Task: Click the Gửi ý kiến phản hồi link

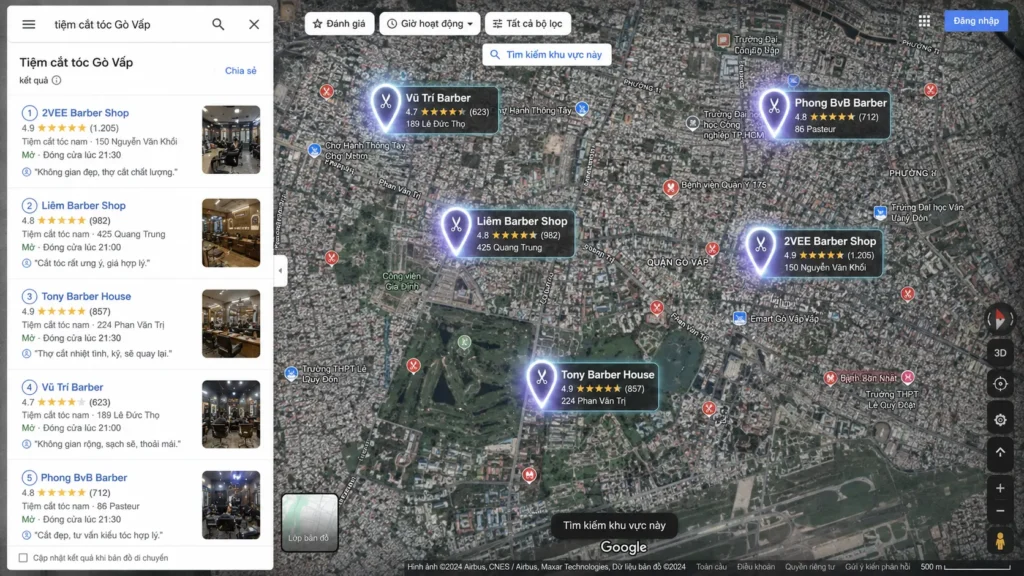Action: click(878, 567)
